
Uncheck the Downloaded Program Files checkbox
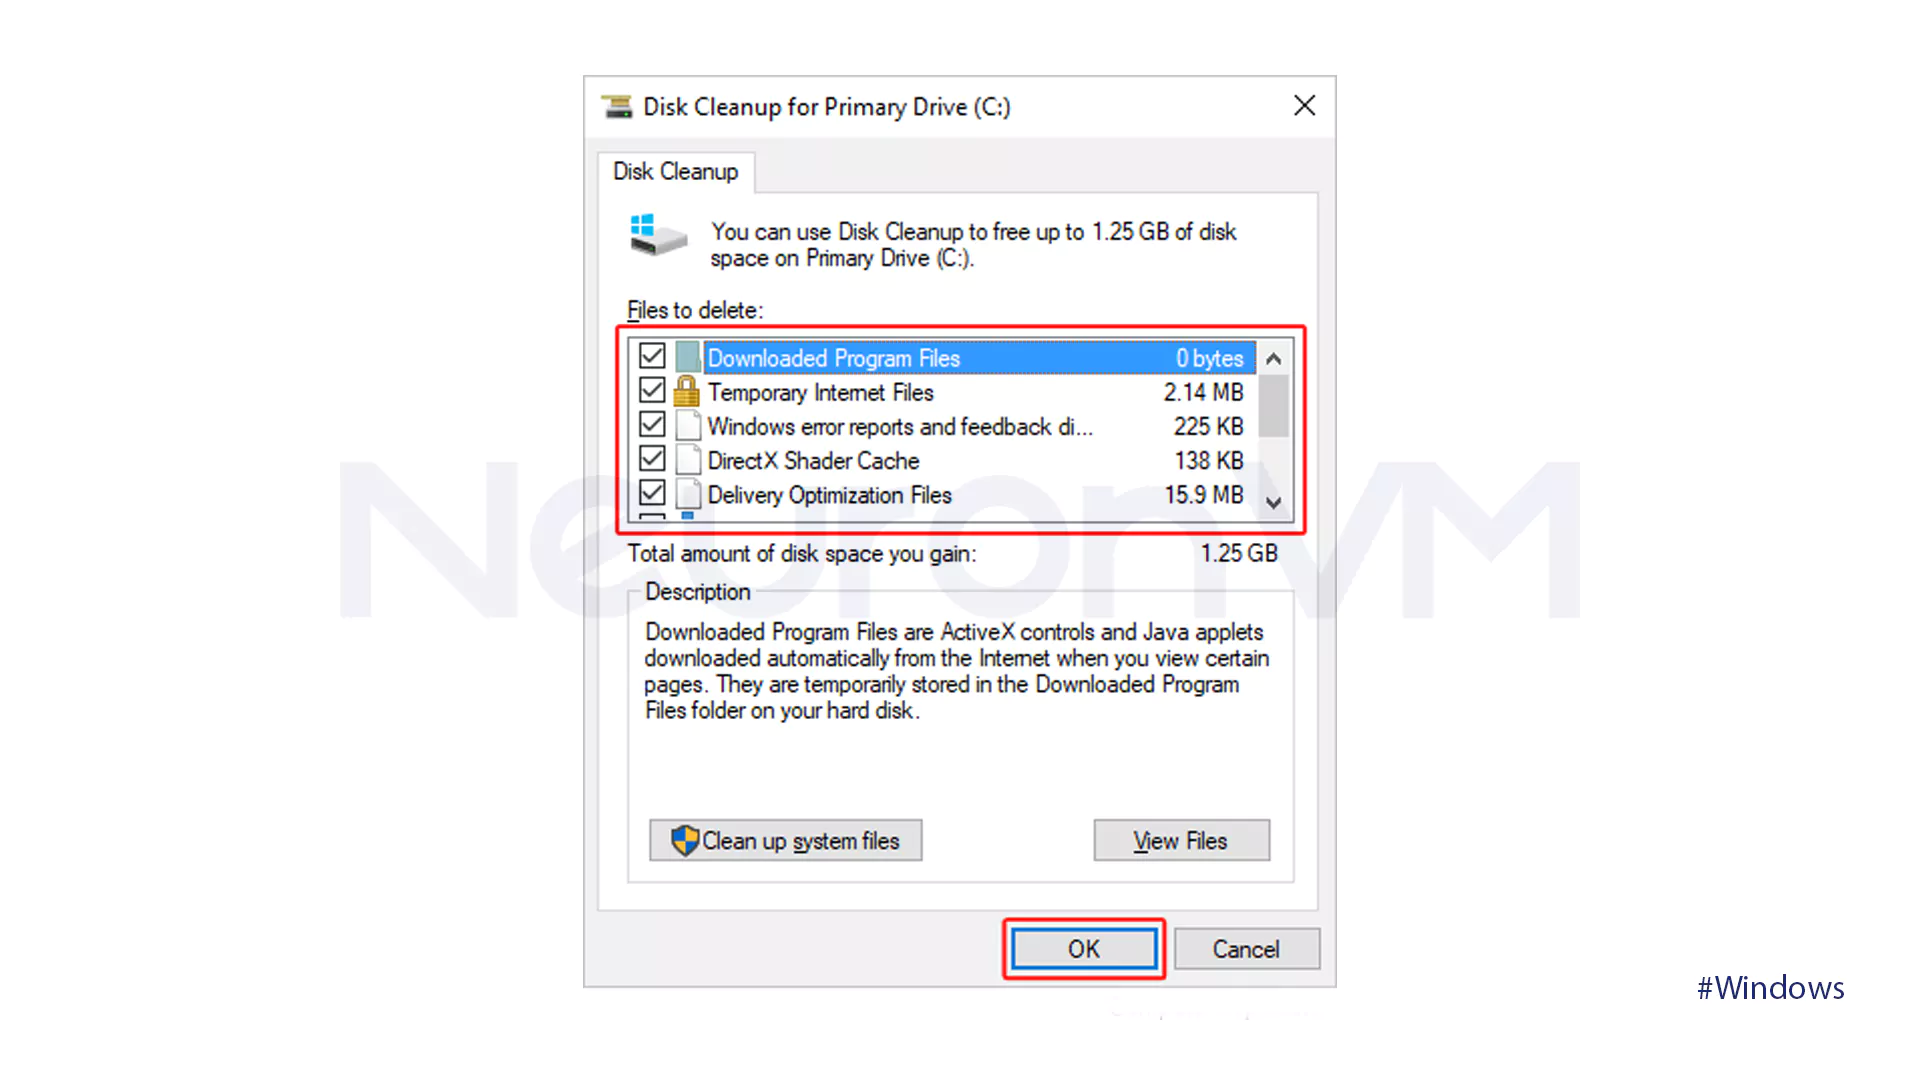tap(652, 356)
